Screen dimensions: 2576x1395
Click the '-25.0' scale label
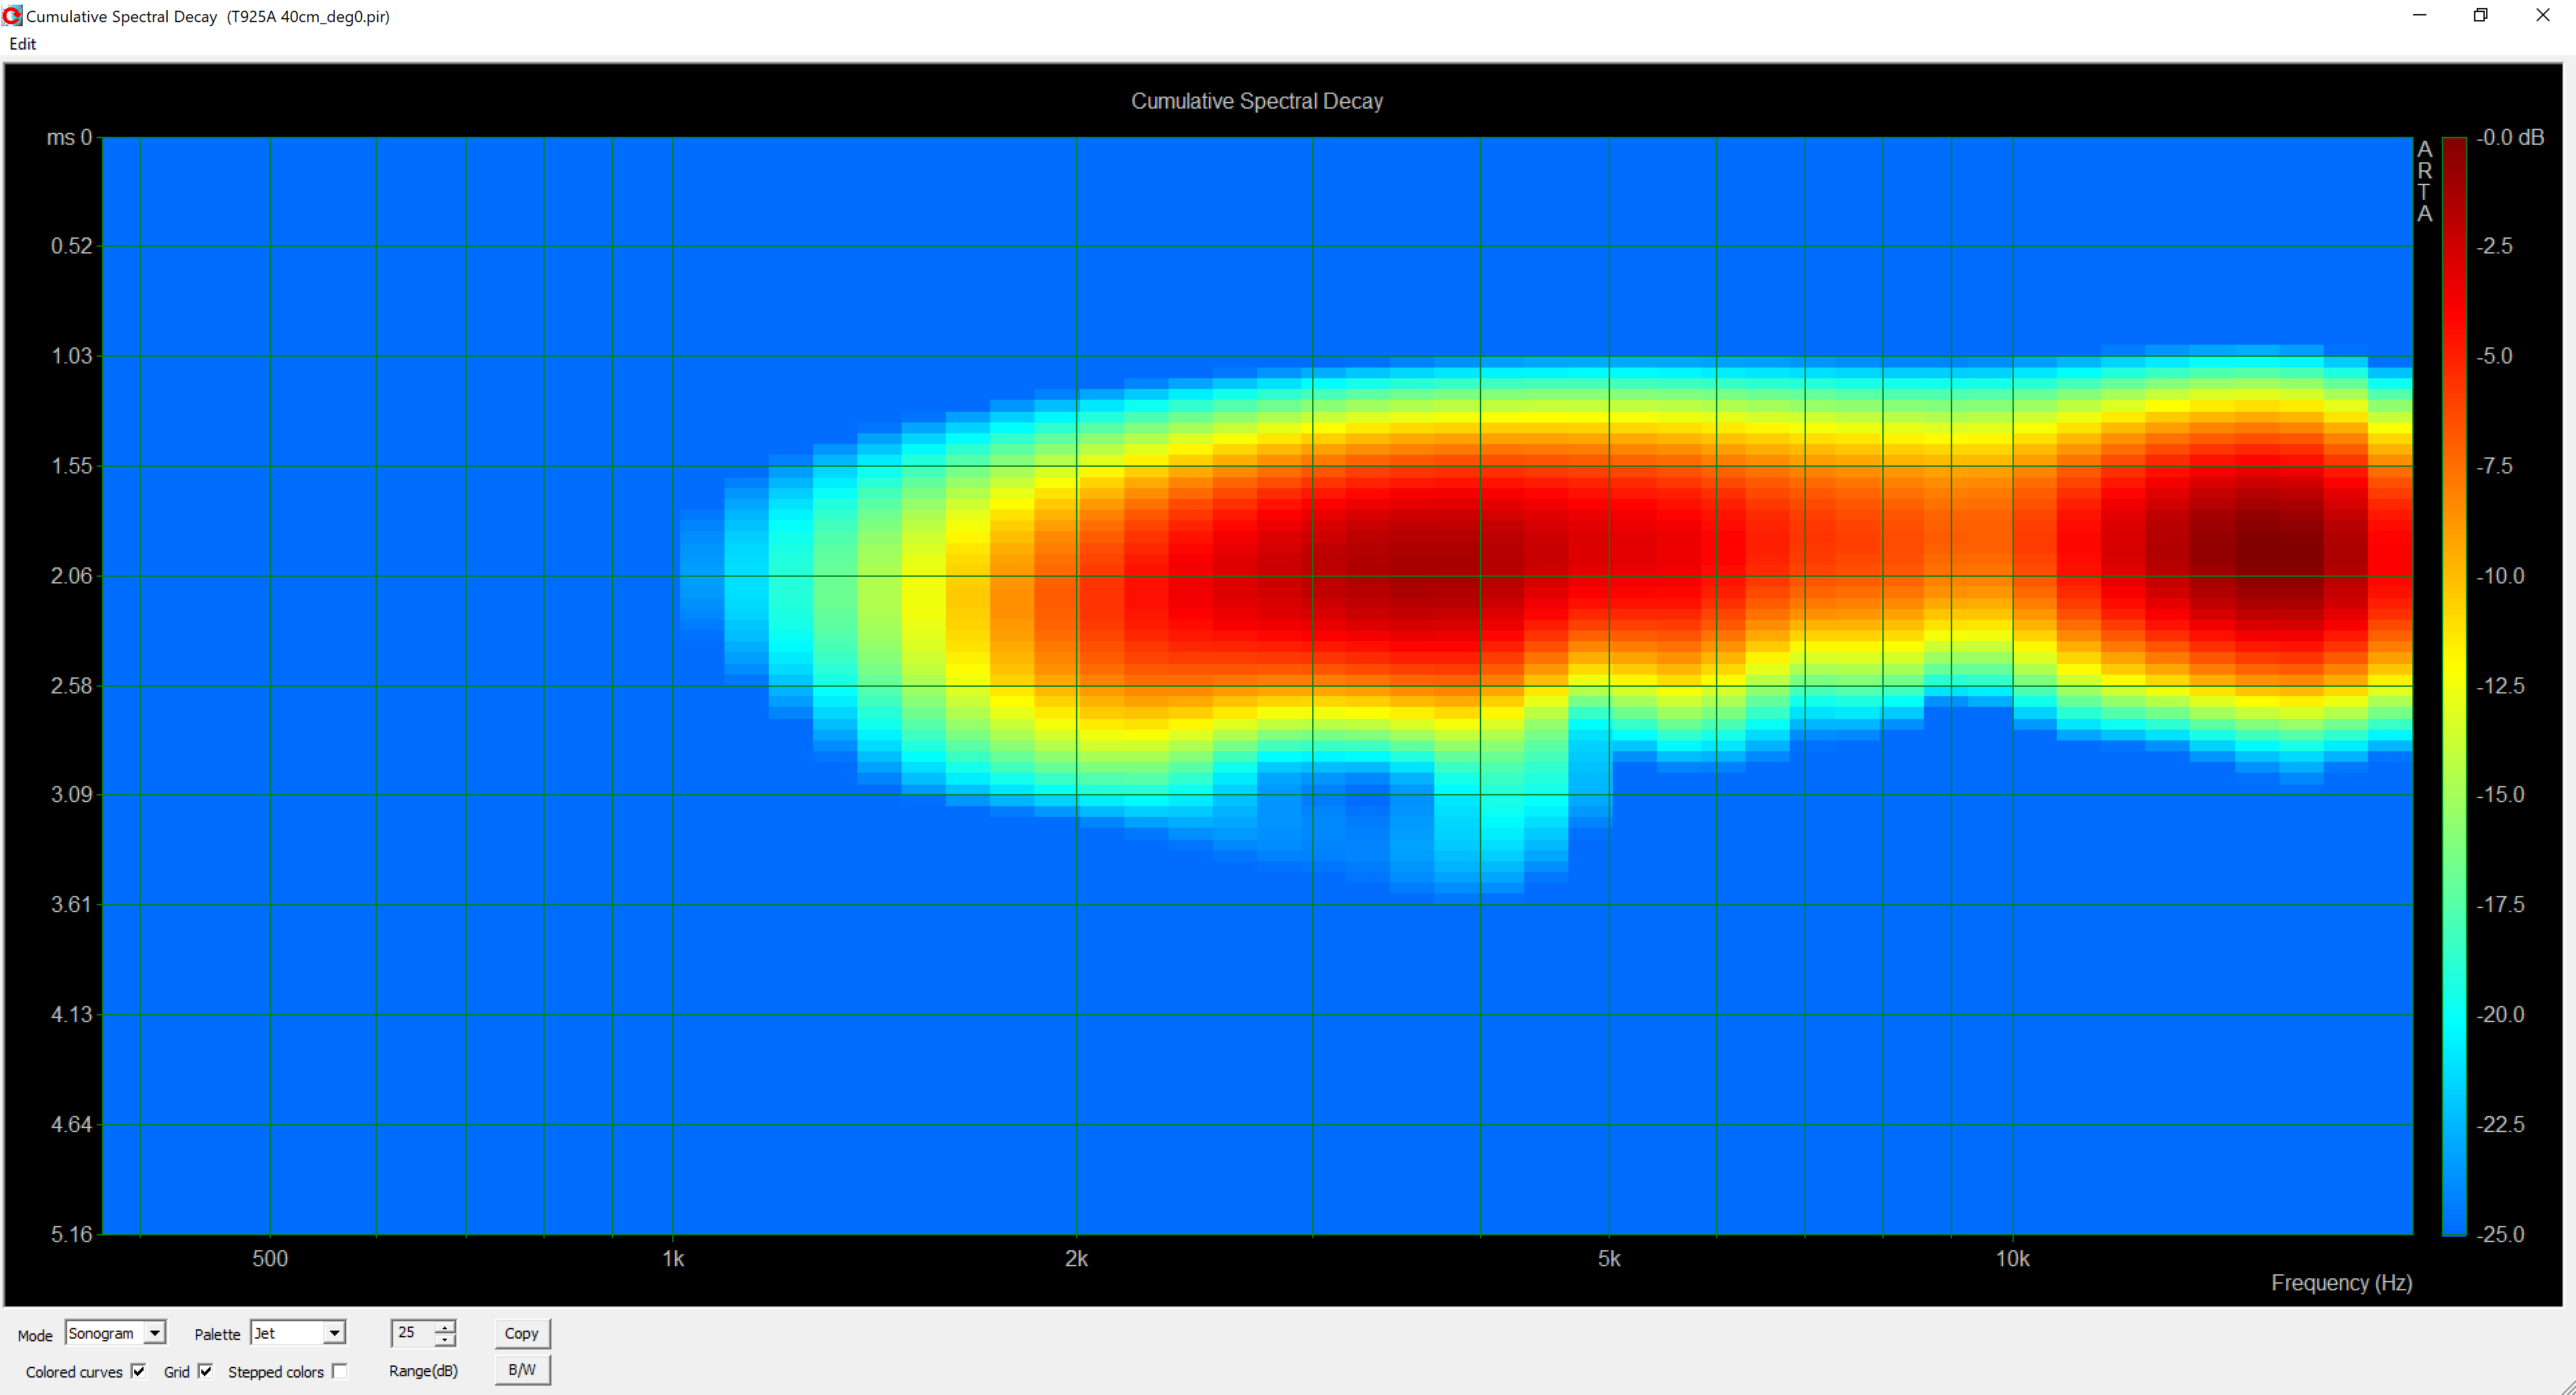pos(2501,1235)
